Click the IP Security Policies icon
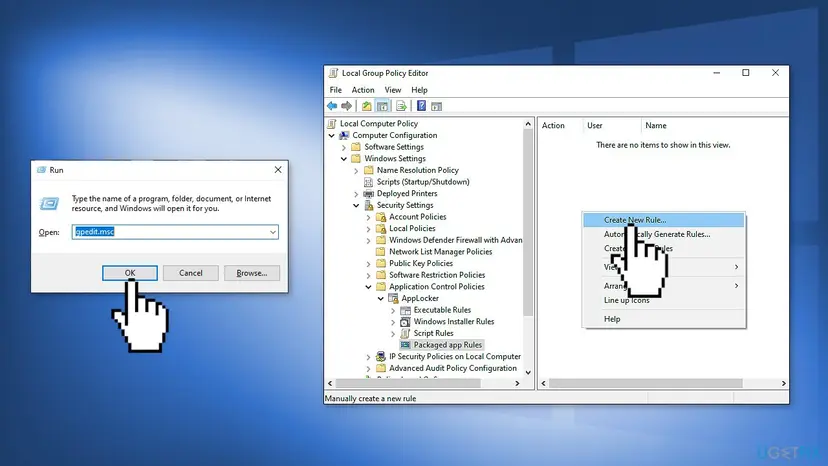This screenshot has width=828, height=466. [381, 356]
